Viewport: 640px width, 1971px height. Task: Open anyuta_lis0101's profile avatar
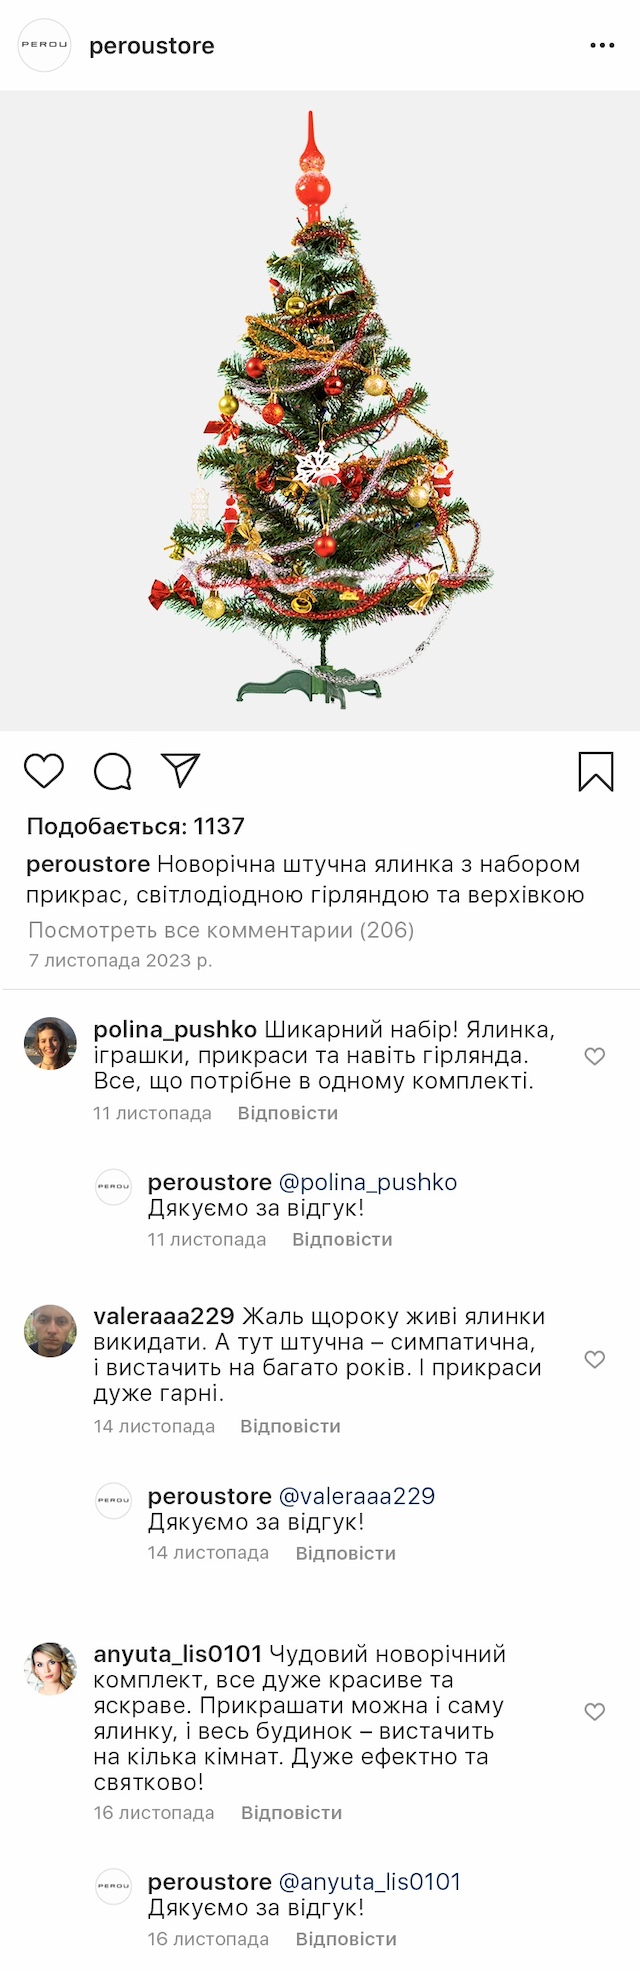[x=50, y=1668]
